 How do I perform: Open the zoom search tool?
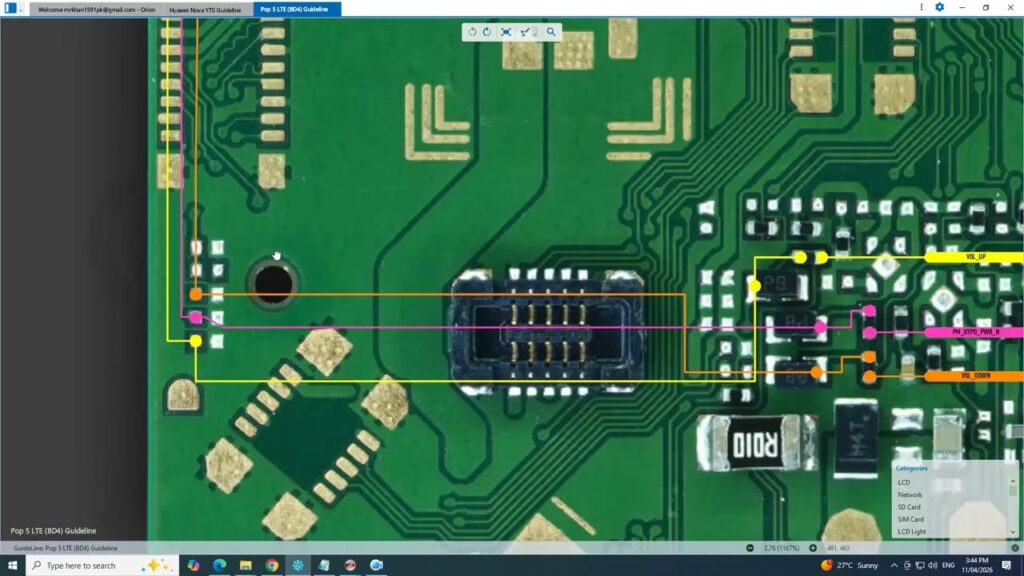(550, 31)
